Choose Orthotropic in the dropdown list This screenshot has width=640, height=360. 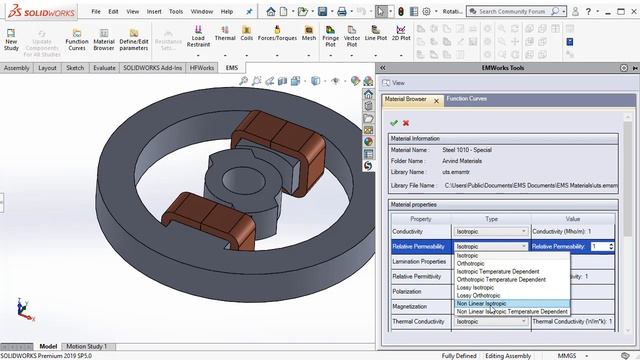[512, 264]
